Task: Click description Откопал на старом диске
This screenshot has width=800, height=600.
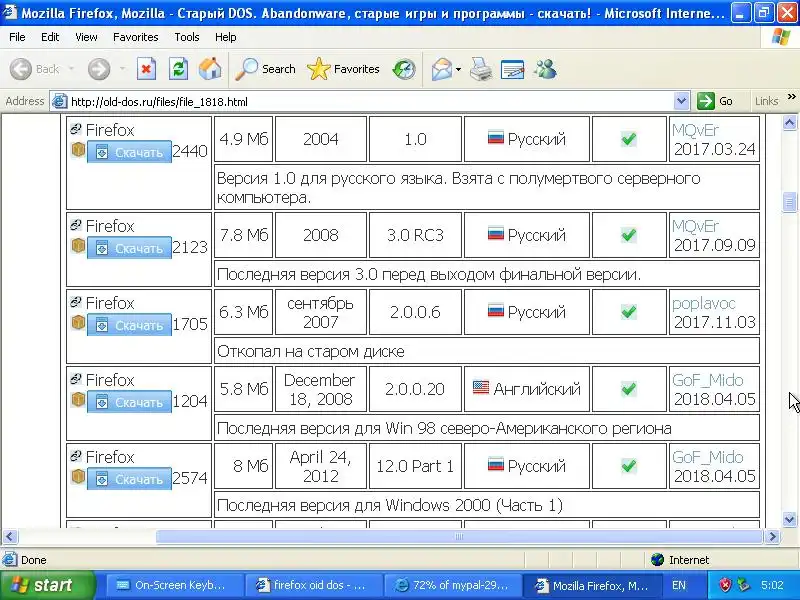Action: (311, 352)
